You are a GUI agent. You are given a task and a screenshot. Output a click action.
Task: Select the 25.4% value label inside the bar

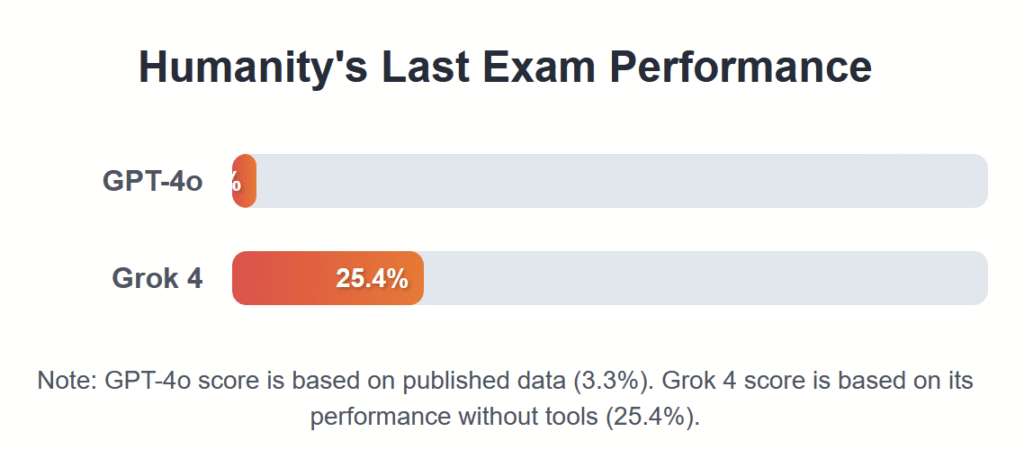coord(372,279)
